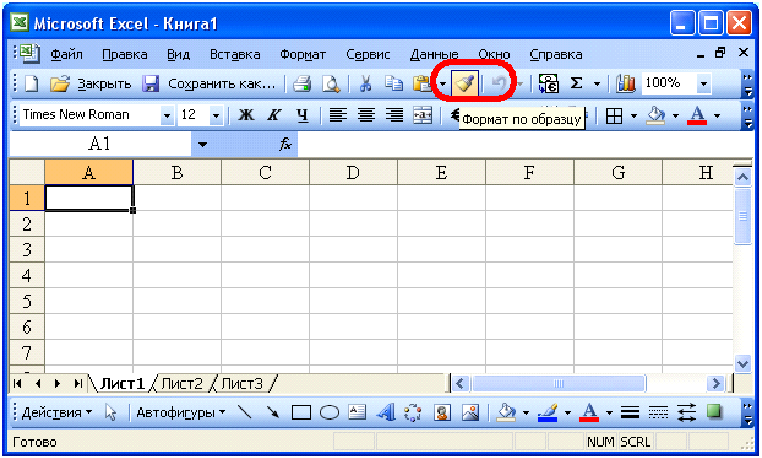Image resolution: width=762 pixels, height=458 pixels.
Task: Click the green Shadow style icon
Action: pyautogui.click(x=714, y=412)
